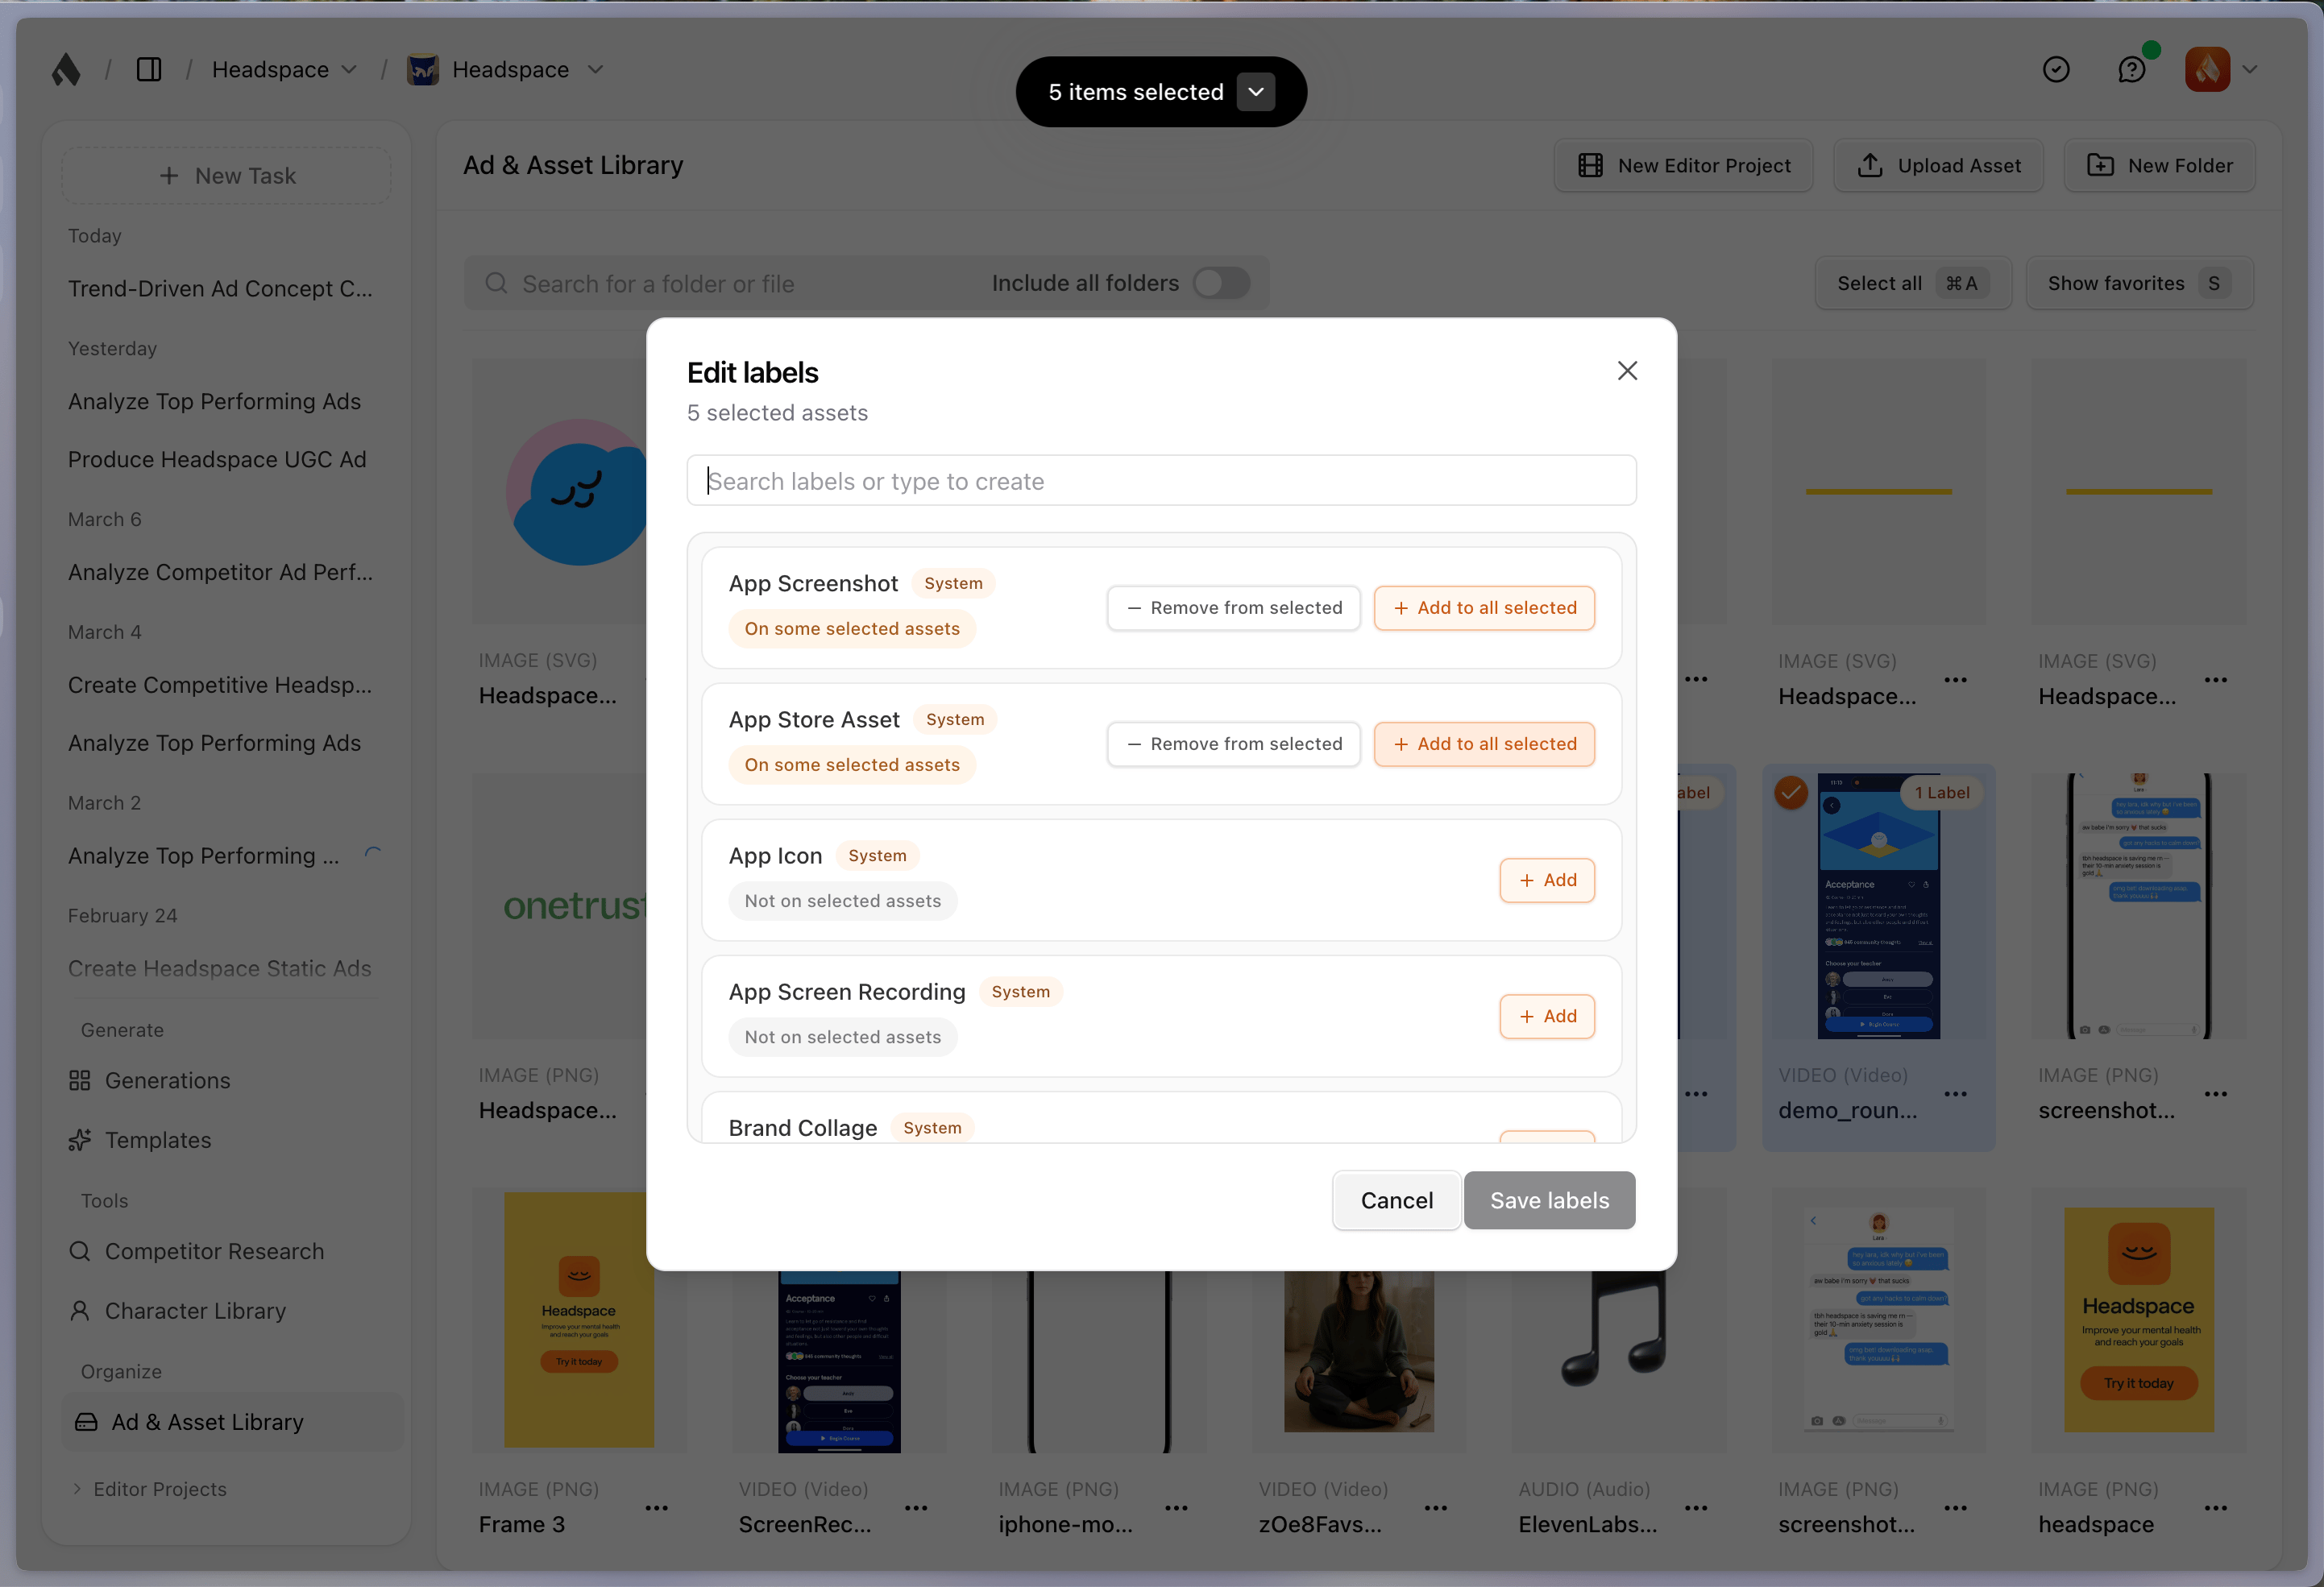This screenshot has width=2324, height=1587.
Task: Click the Generations grid icon in sidebar
Action: (80, 1080)
